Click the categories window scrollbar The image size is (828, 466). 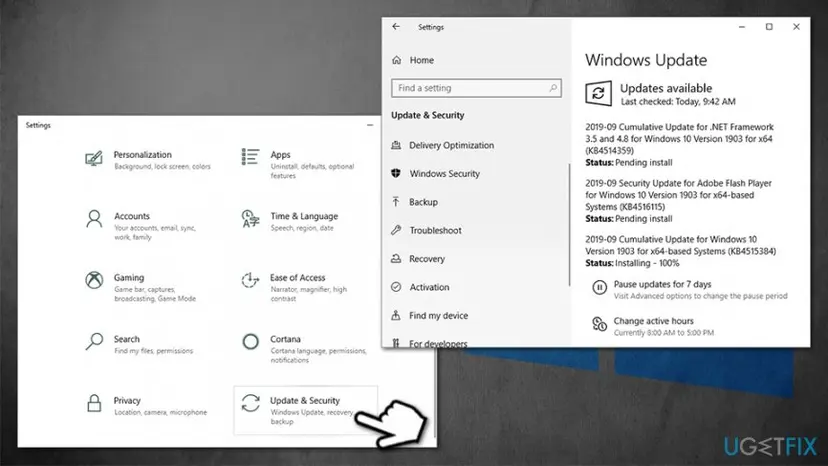click(x=435, y=394)
